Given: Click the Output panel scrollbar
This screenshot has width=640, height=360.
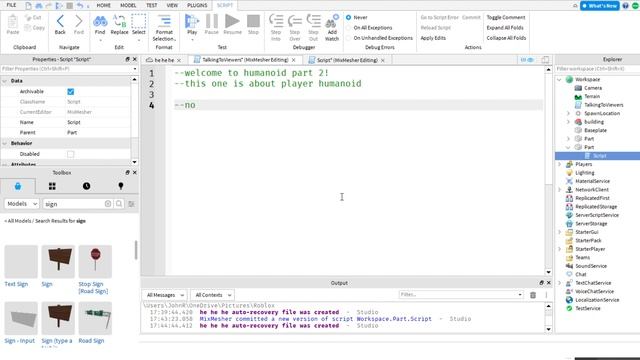Looking at the screenshot, I should click(x=549, y=318).
